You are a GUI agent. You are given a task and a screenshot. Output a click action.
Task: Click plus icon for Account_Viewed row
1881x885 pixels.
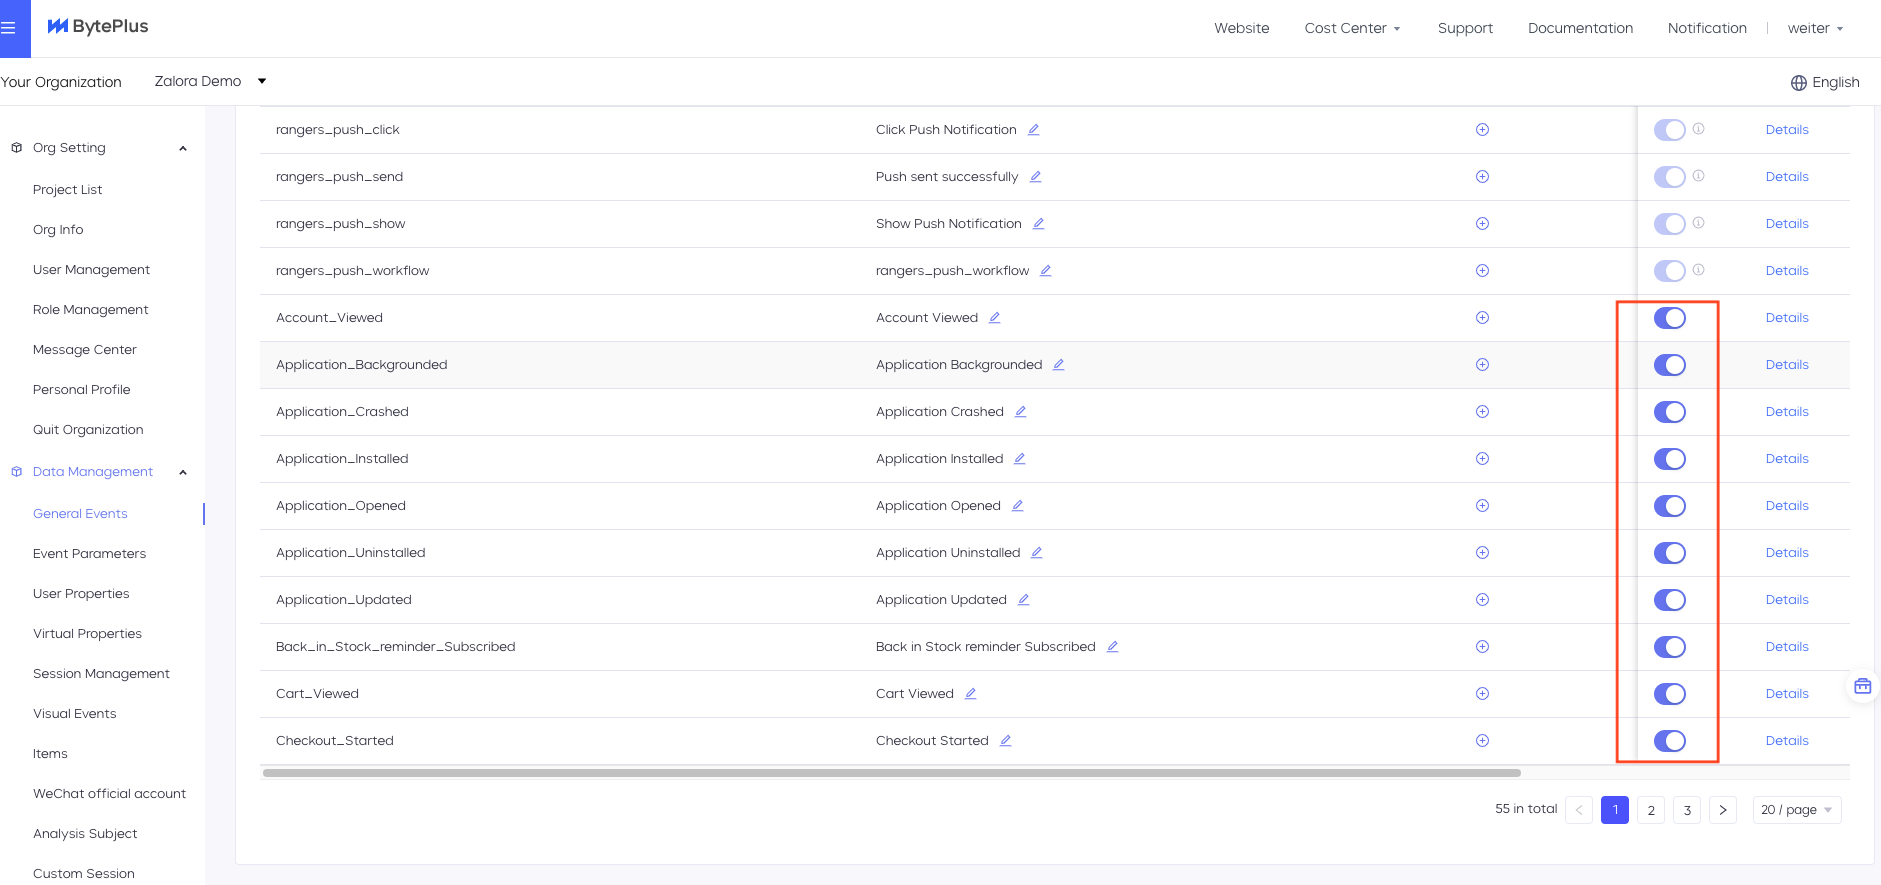tap(1483, 318)
